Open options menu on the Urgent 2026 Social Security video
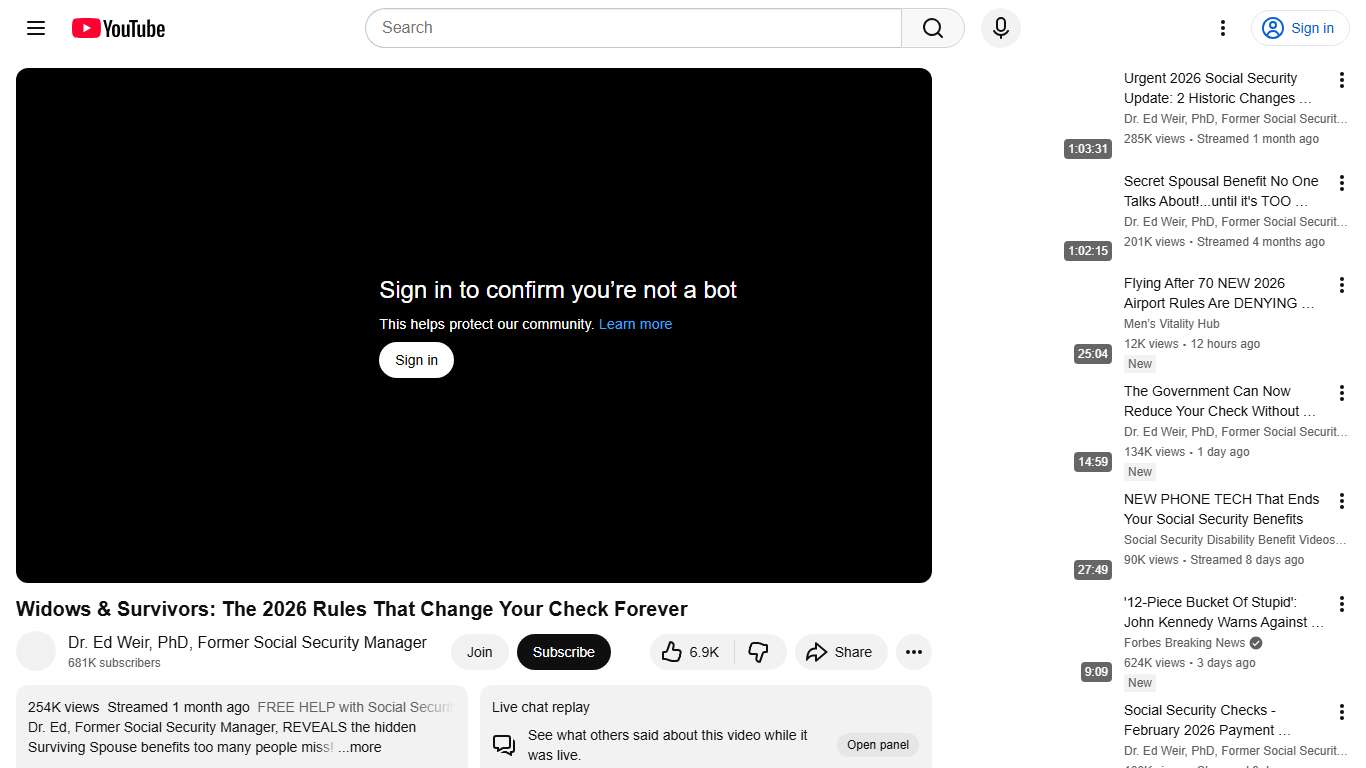This screenshot has width=1366, height=768. coord(1342,80)
